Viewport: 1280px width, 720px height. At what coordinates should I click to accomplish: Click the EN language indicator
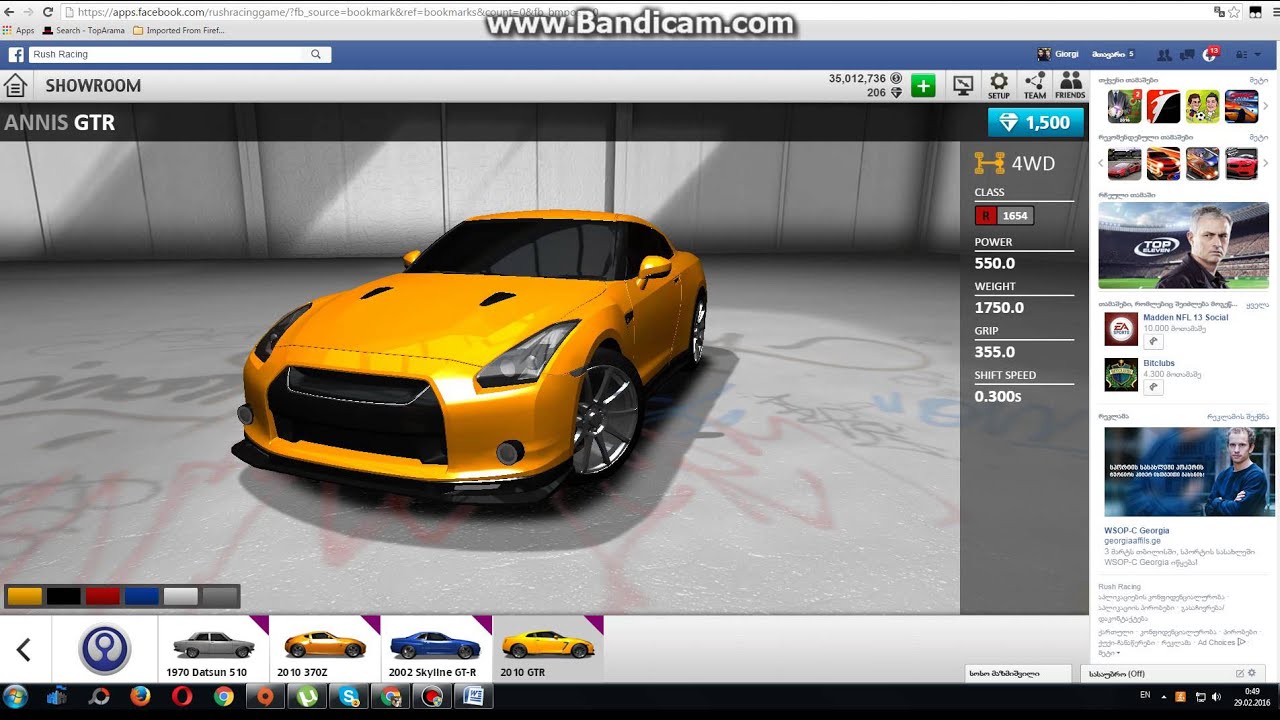(x=1145, y=694)
